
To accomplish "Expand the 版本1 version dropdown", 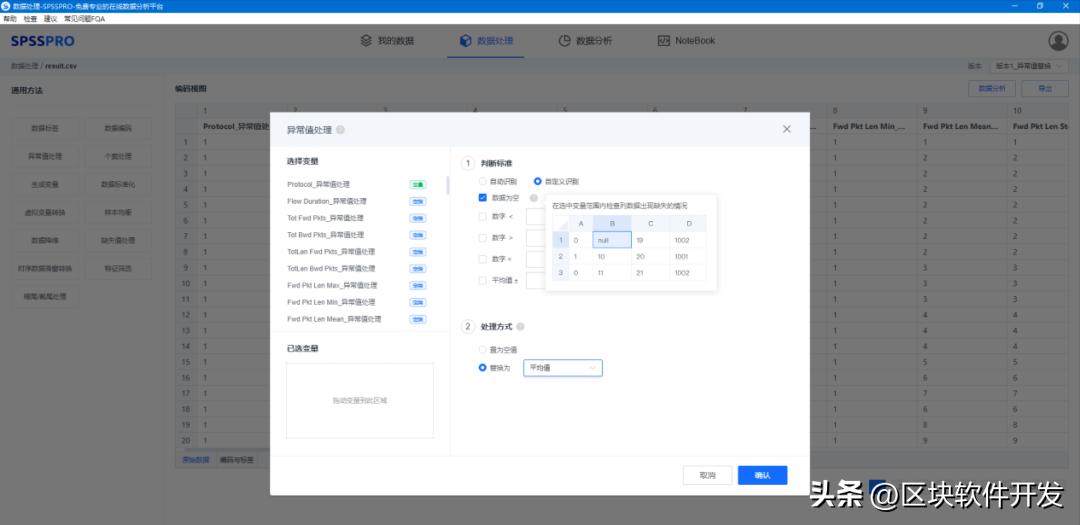I will [x=1029, y=66].
